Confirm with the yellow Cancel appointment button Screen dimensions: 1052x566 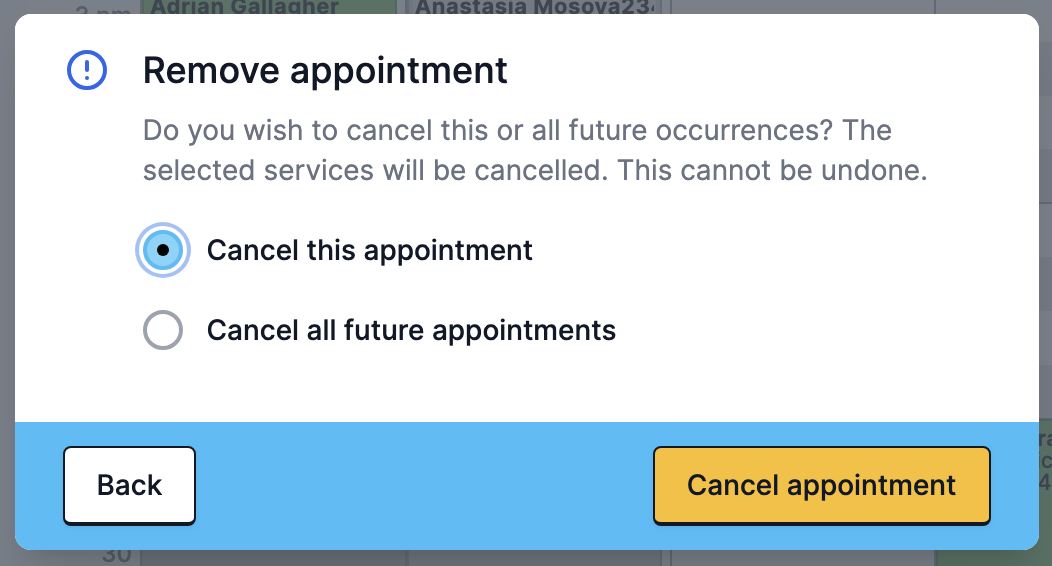[821, 486]
